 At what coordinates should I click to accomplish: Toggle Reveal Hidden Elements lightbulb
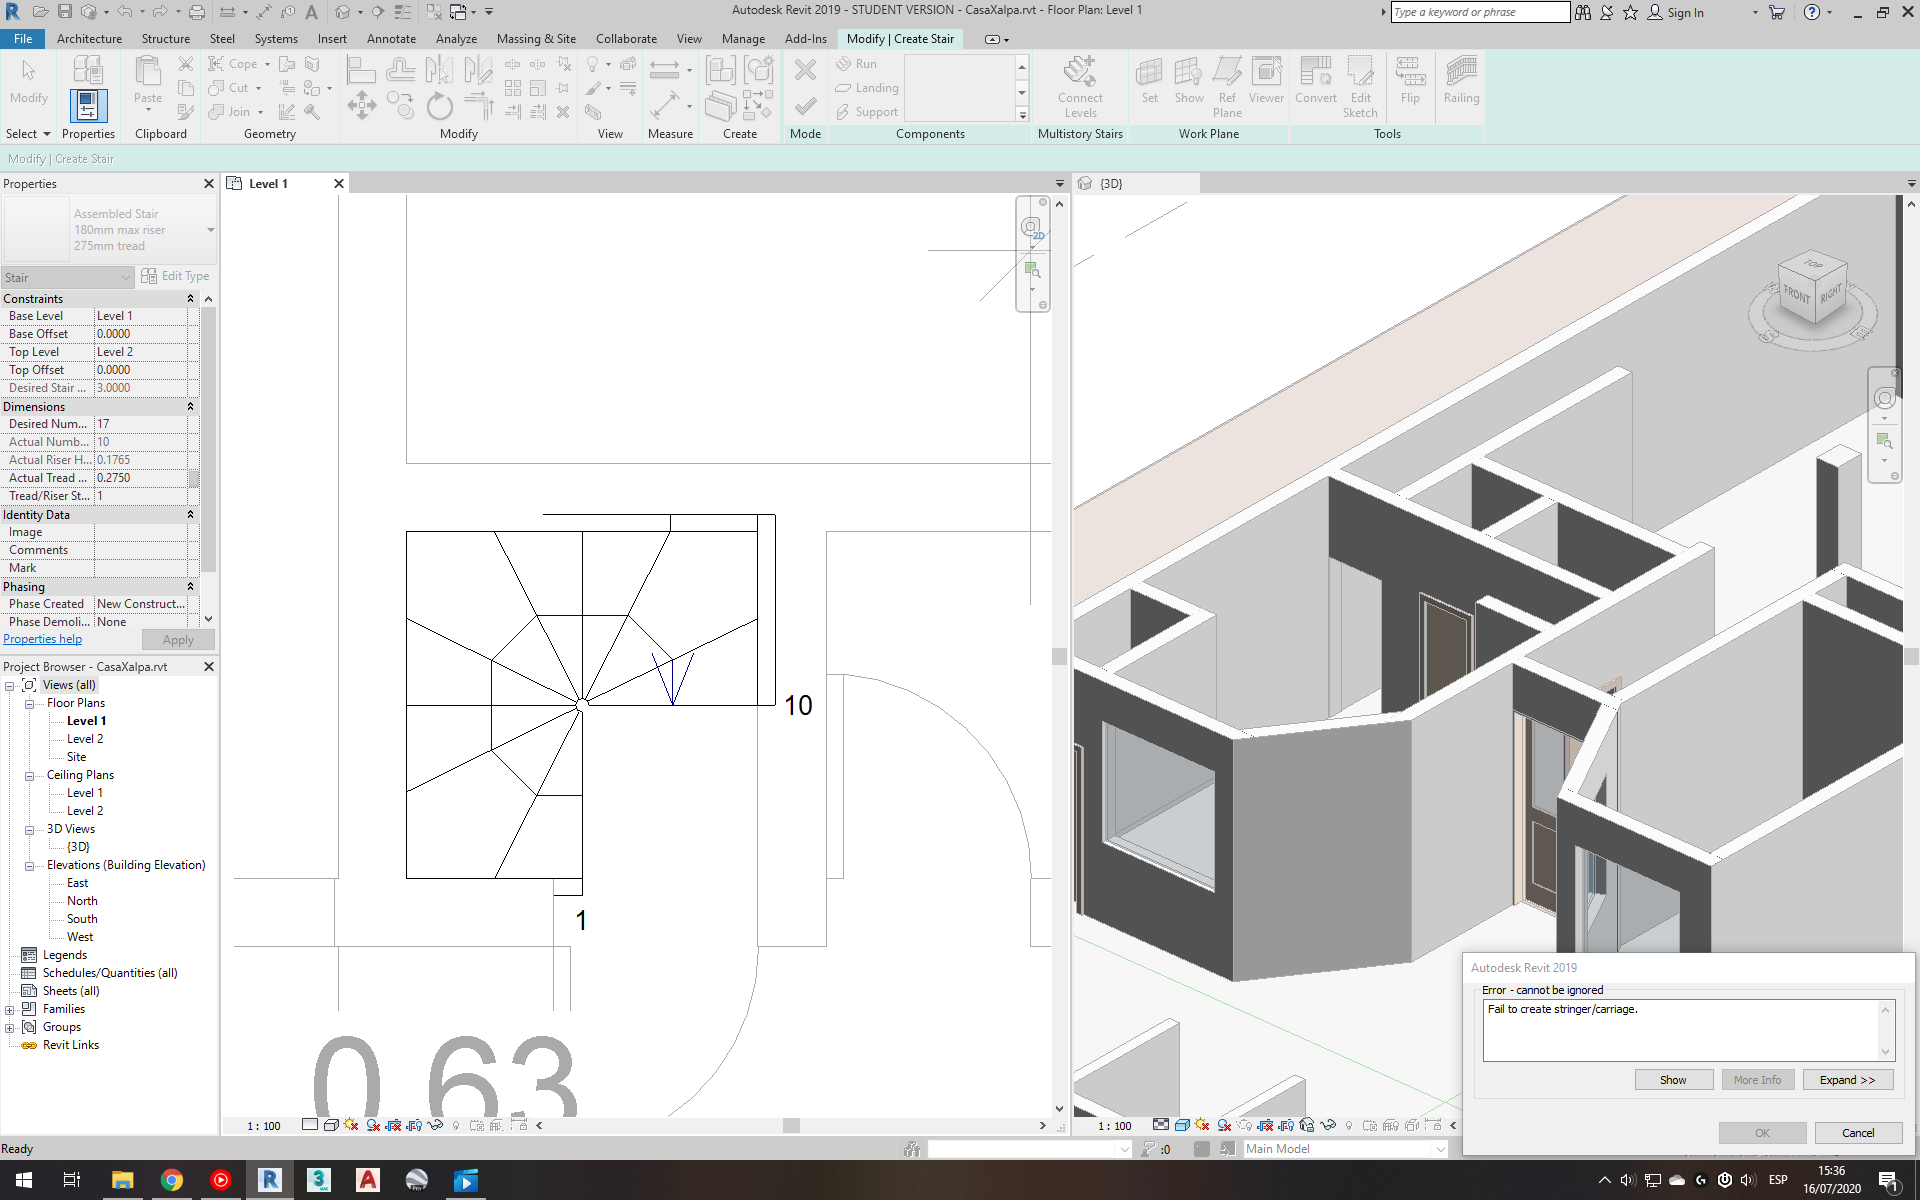pos(455,1126)
